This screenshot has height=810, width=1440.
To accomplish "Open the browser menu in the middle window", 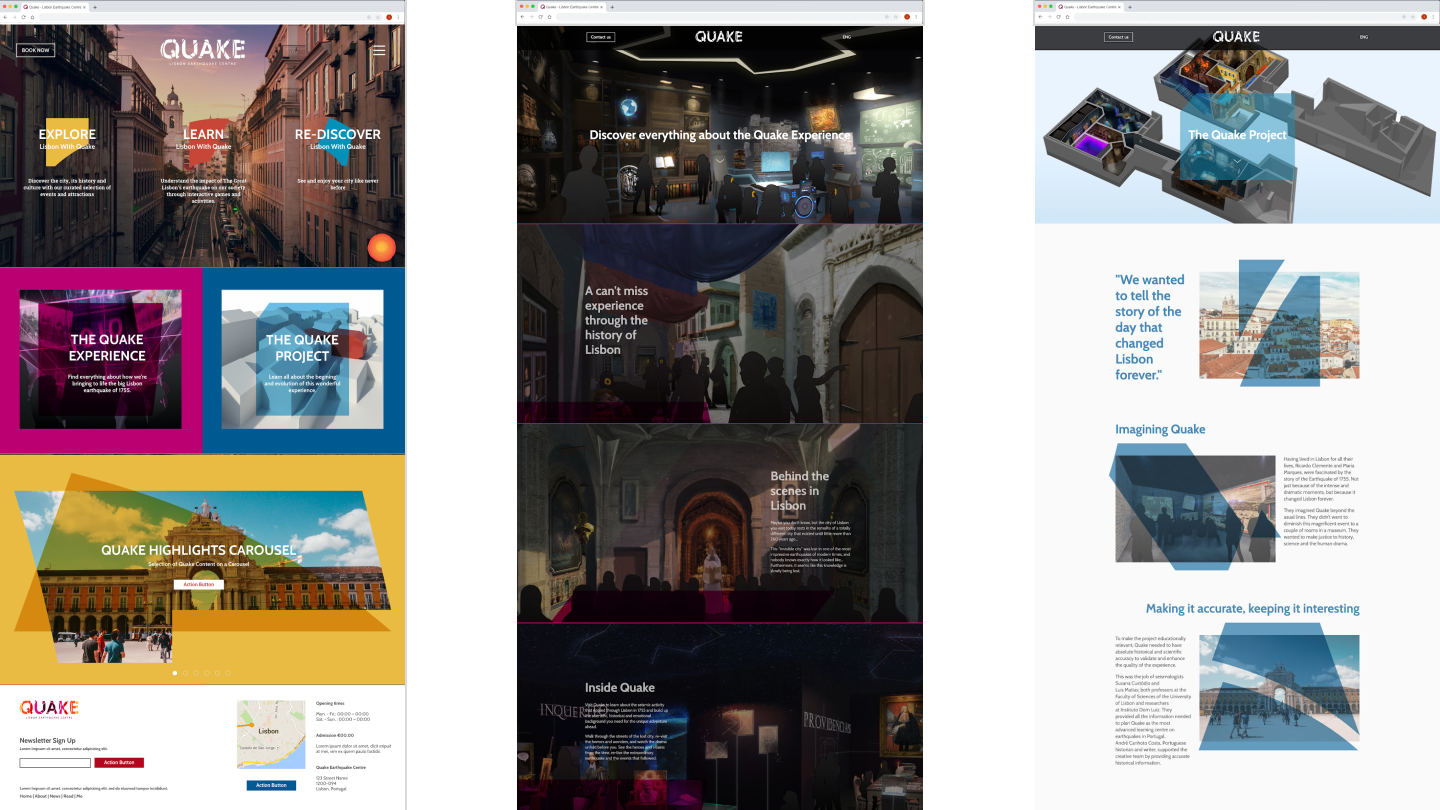I will 916,17.
